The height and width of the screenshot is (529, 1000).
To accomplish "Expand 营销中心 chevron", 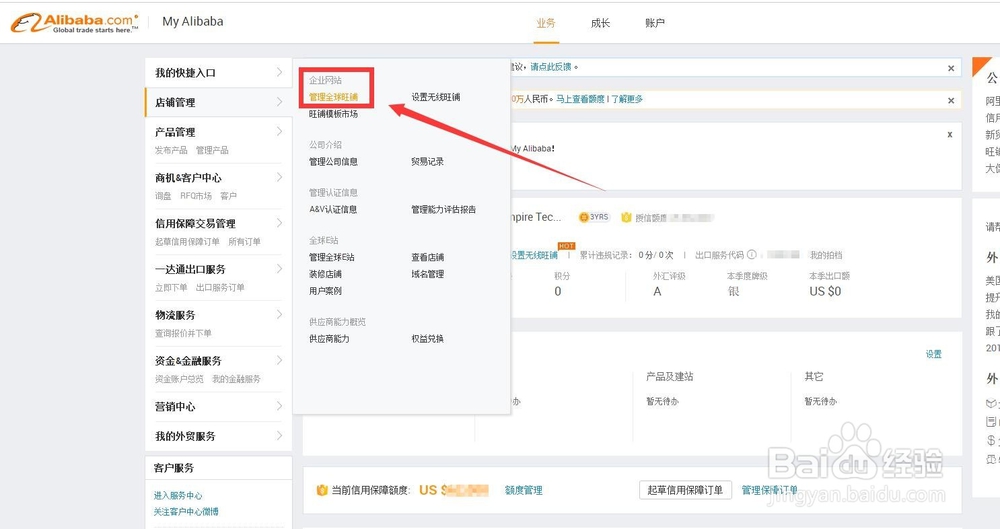I will pos(279,406).
